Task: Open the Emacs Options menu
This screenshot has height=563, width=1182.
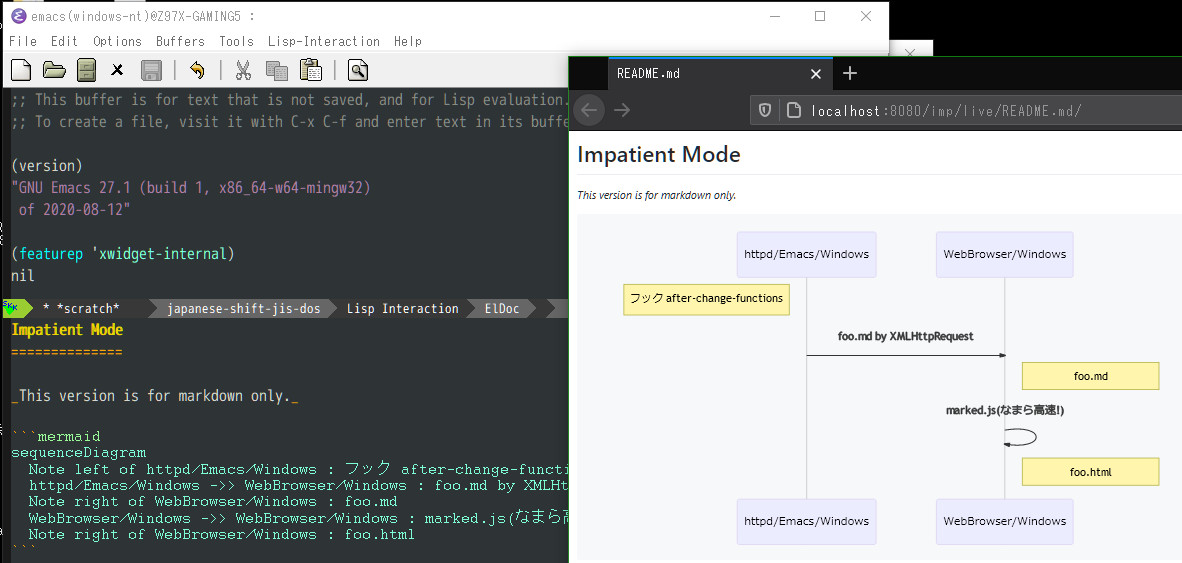Action: [117, 41]
